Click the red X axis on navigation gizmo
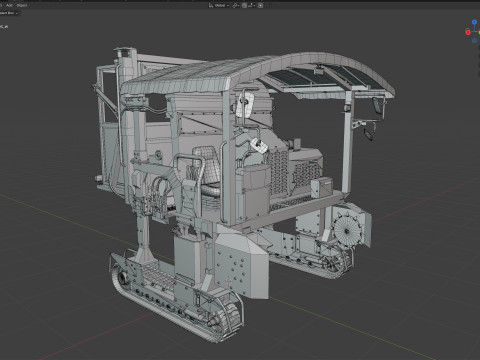The width and height of the screenshot is (480, 360). coord(468,32)
